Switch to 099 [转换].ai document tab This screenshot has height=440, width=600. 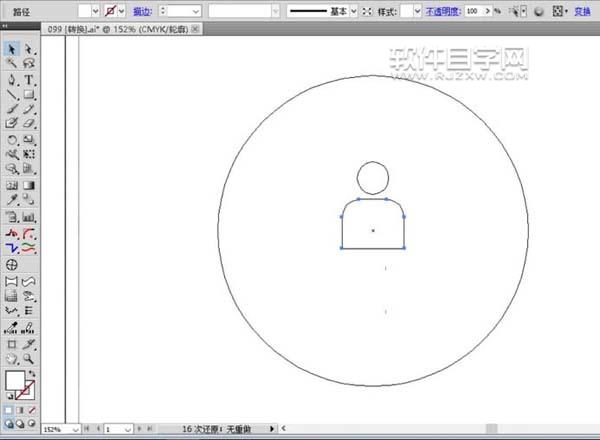click(118, 29)
